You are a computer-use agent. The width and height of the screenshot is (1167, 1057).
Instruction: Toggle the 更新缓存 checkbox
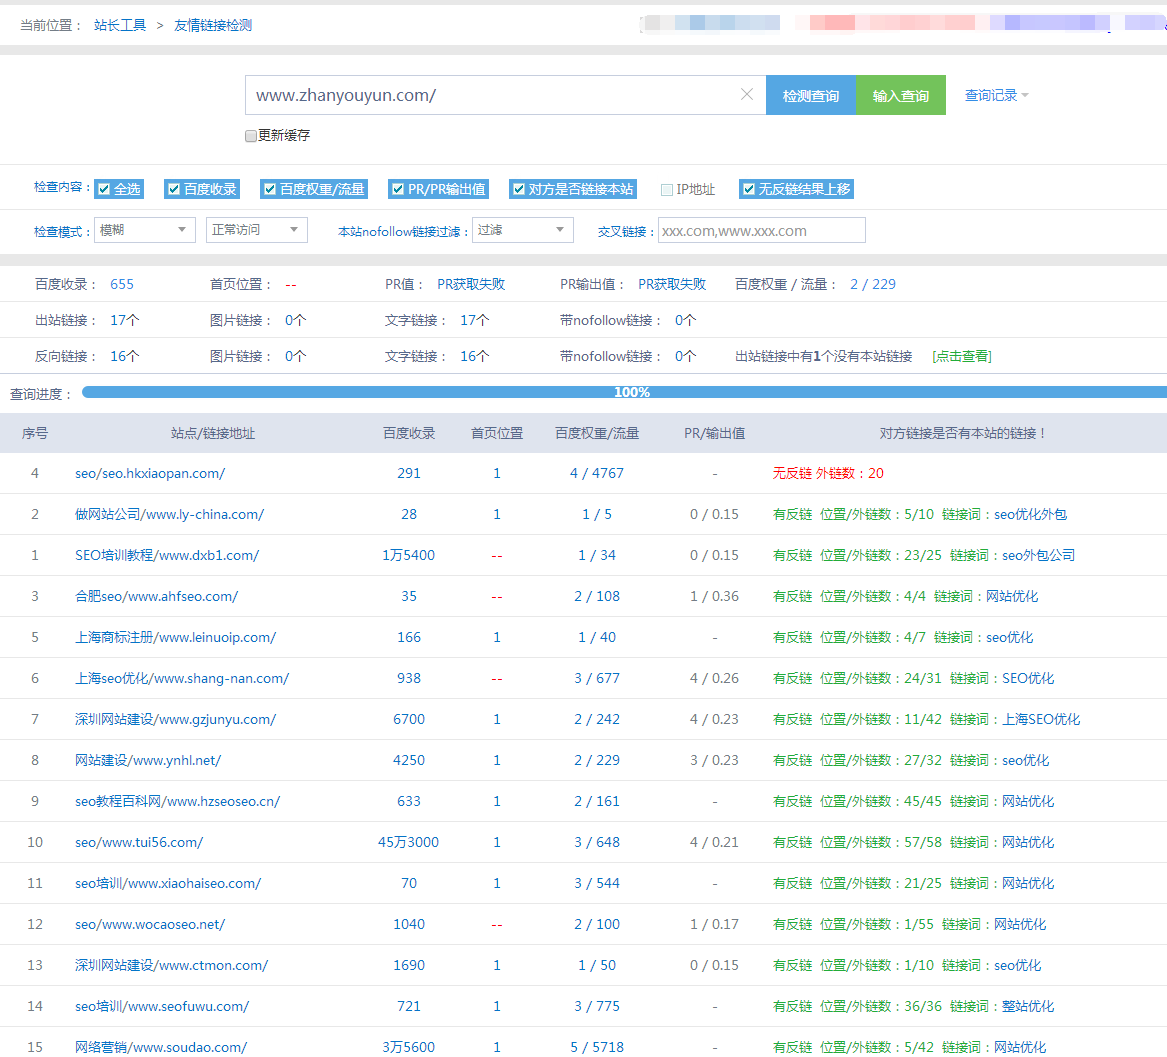click(251, 135)
